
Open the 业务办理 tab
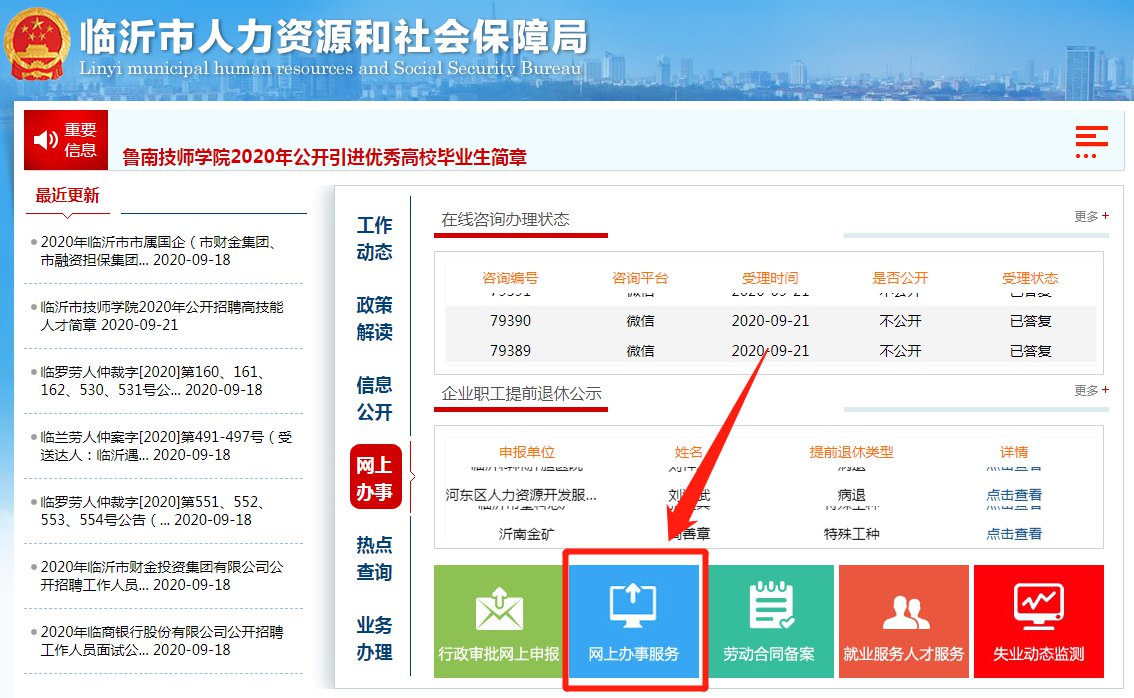[375, 638]
